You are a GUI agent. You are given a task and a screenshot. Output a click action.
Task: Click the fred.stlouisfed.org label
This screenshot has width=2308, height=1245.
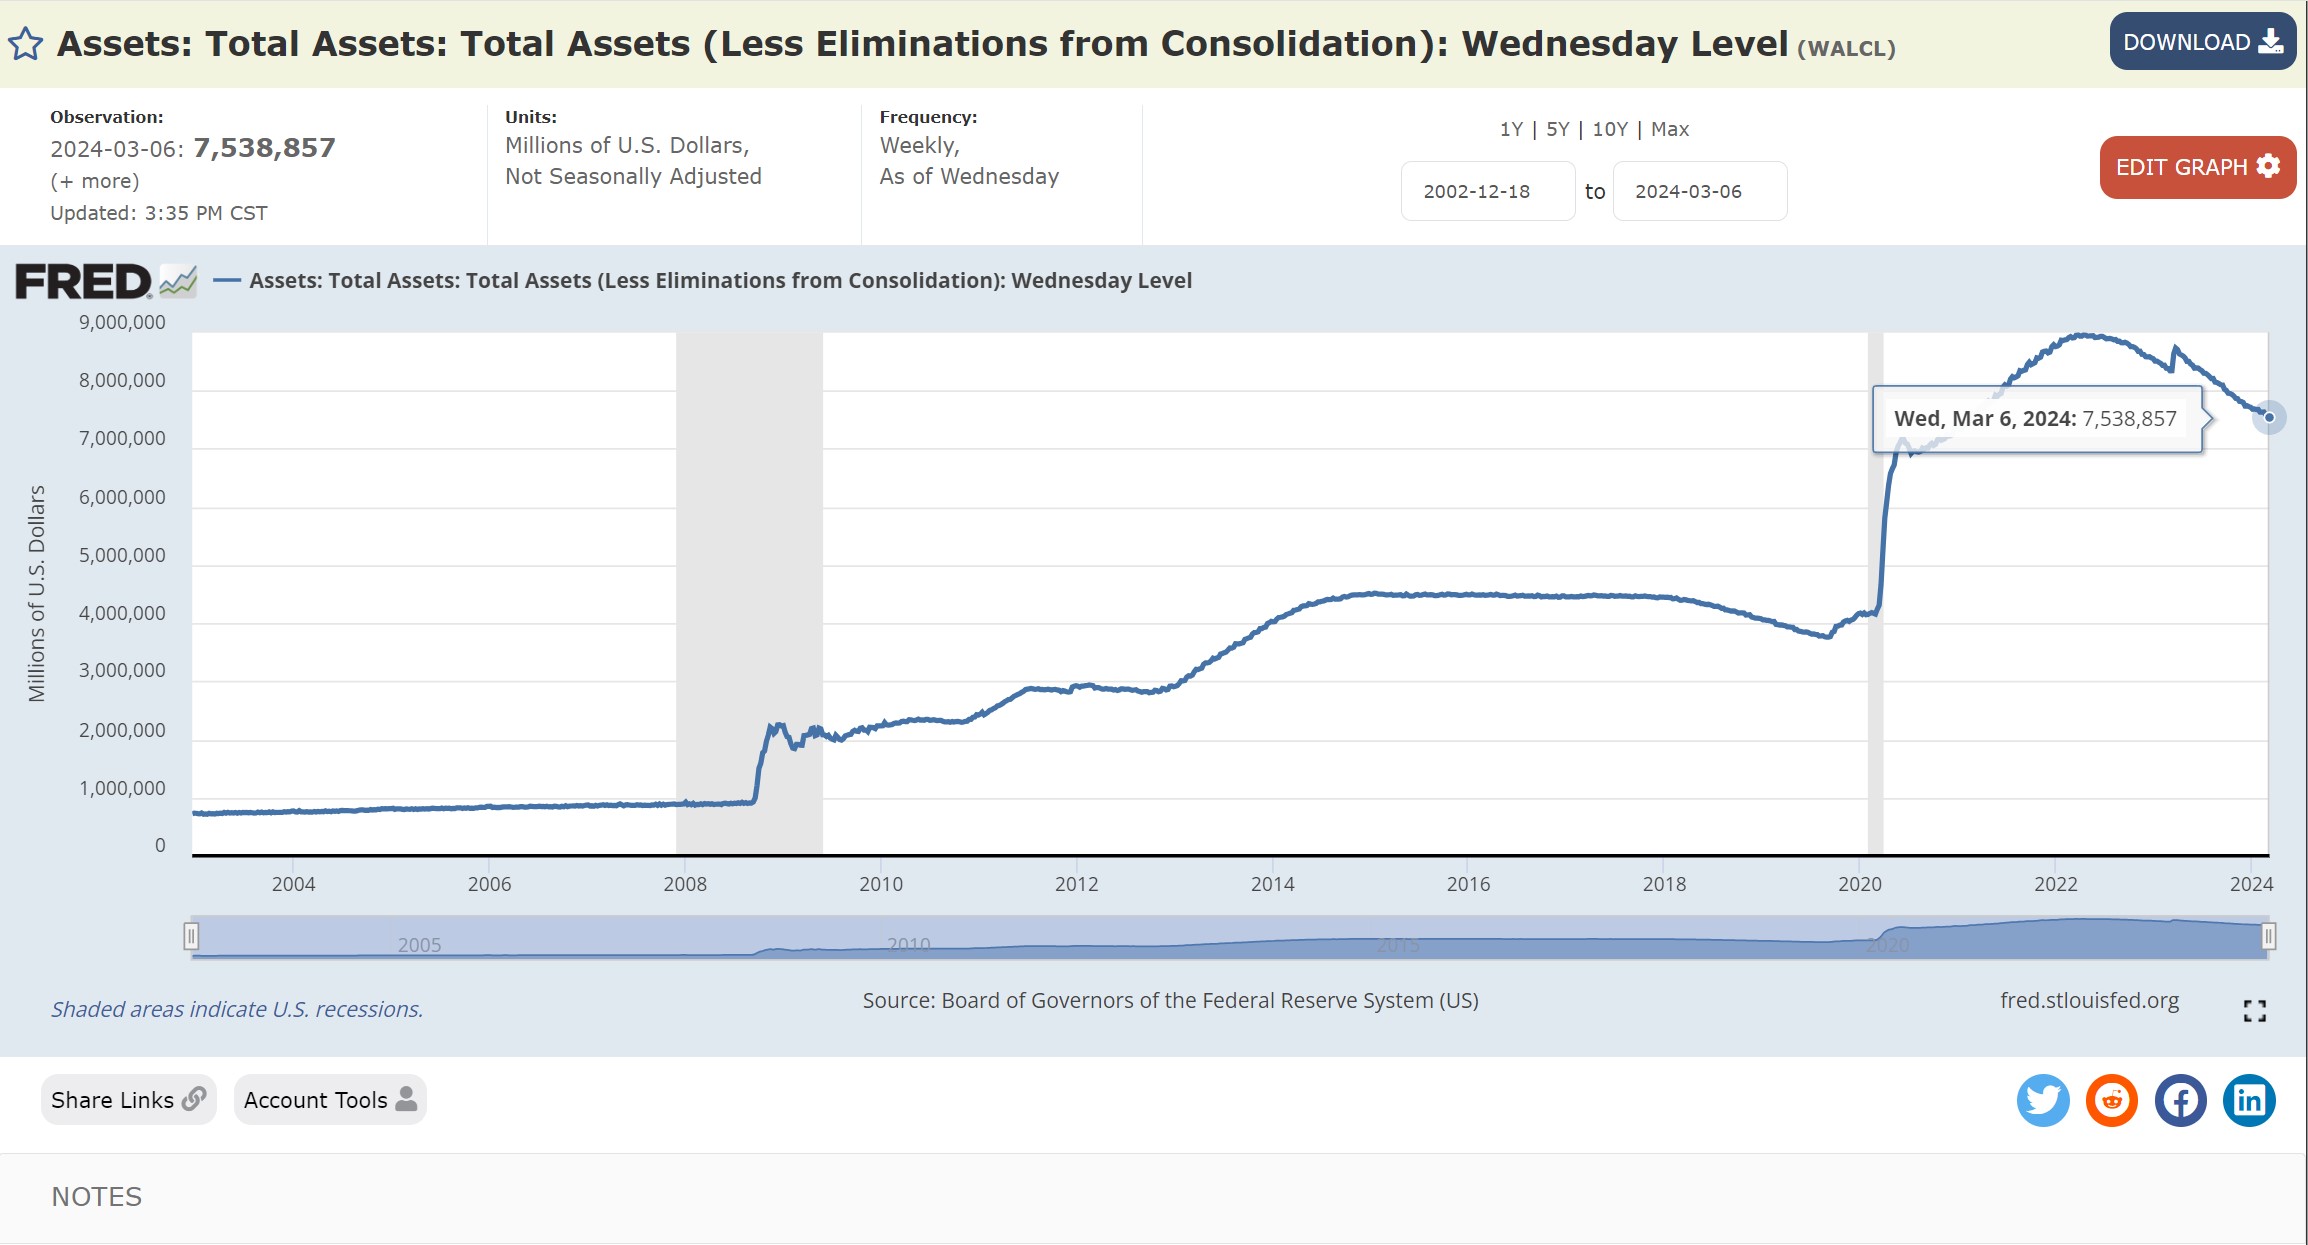point(2089,1001)
